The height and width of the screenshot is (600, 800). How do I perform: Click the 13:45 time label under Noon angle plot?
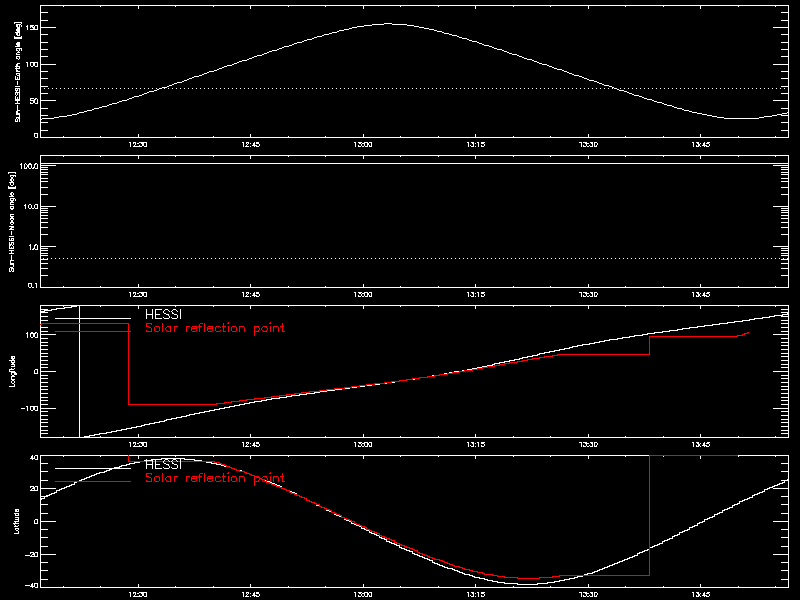coord(701,295)
